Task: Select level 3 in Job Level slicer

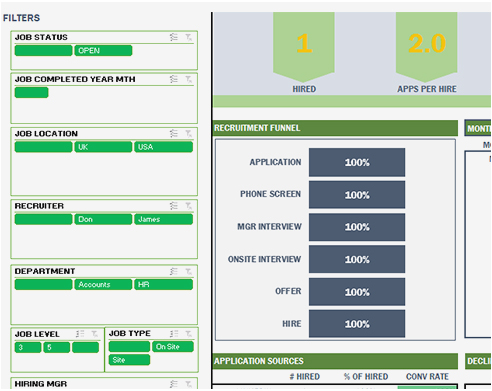Action: coord(28,347)
